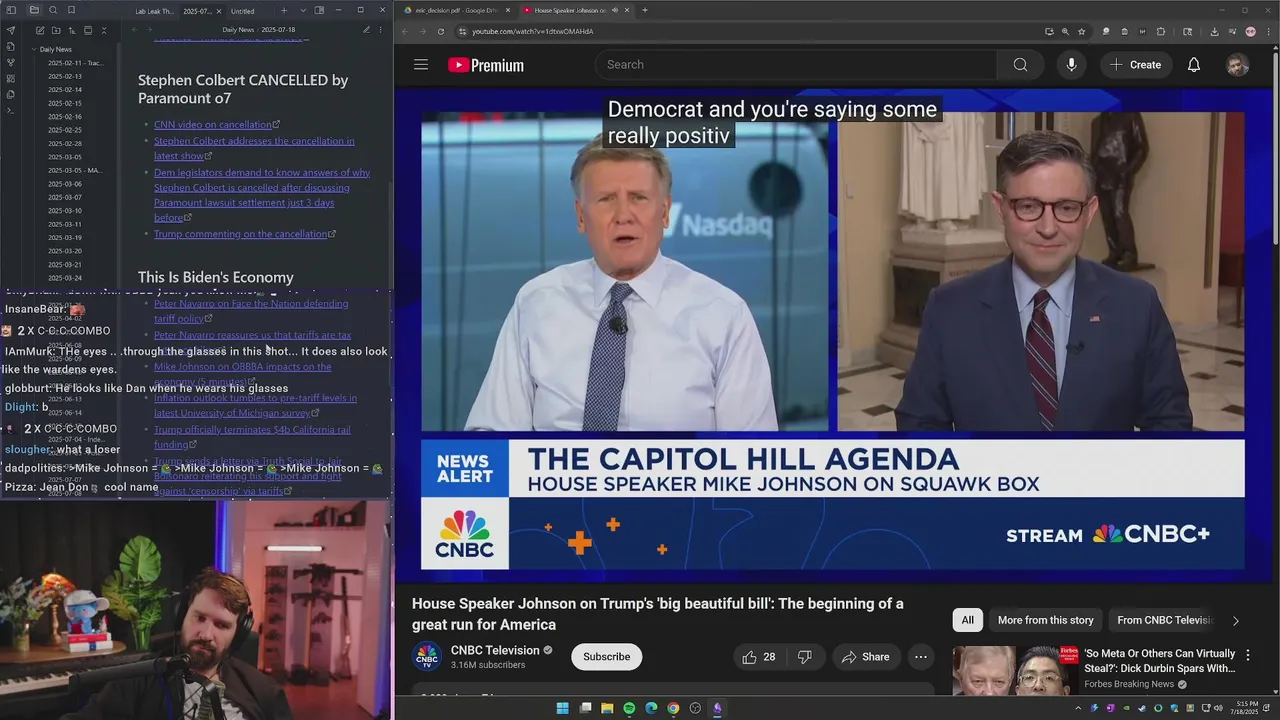Close the House Speaker Johnson browser tab

627,10
